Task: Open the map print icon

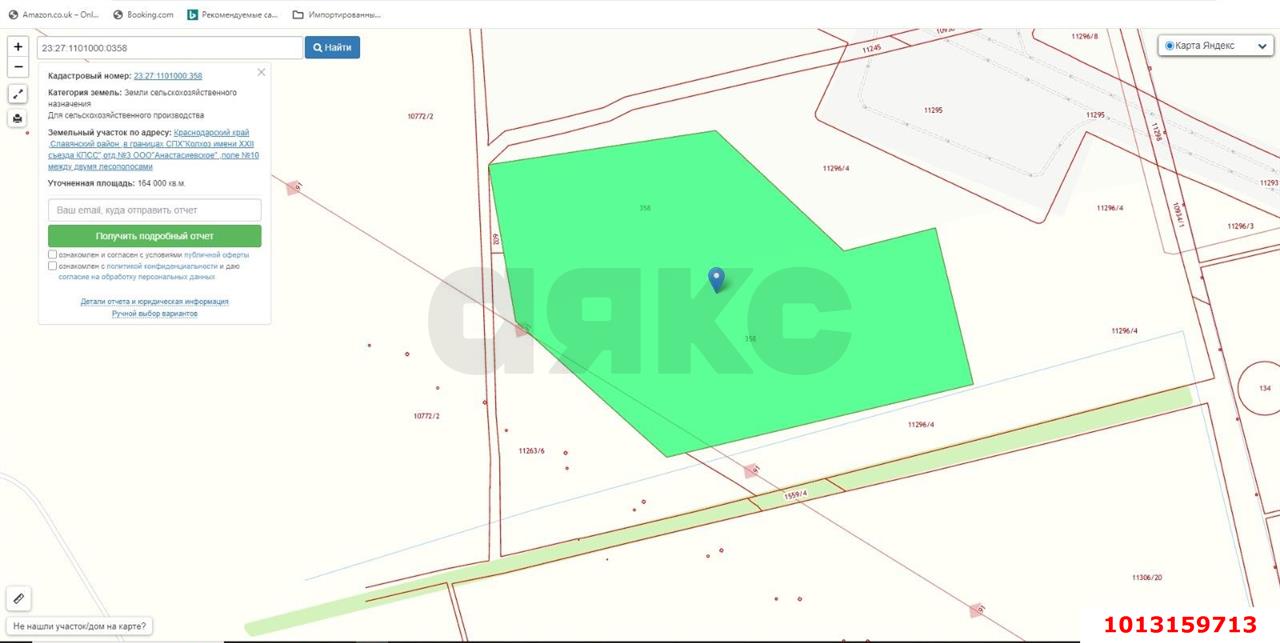Action: tap(17, 117)
